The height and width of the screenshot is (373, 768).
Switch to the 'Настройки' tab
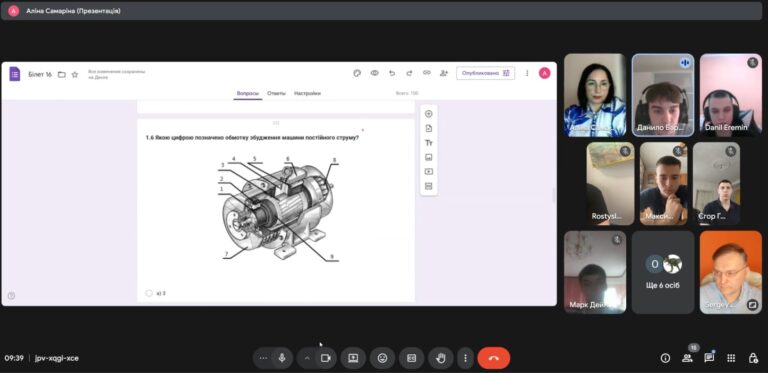[x=307, y=93]
